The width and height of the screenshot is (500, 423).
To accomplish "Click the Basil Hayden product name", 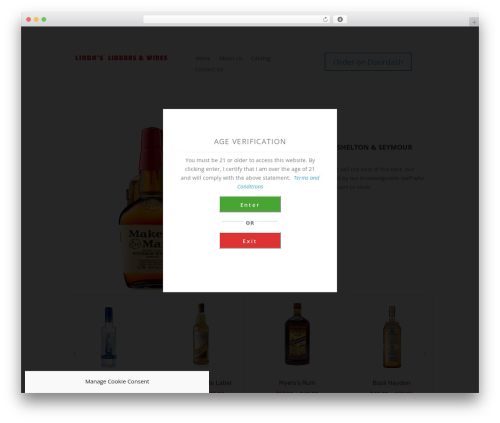I will click(x=391, y=383).
